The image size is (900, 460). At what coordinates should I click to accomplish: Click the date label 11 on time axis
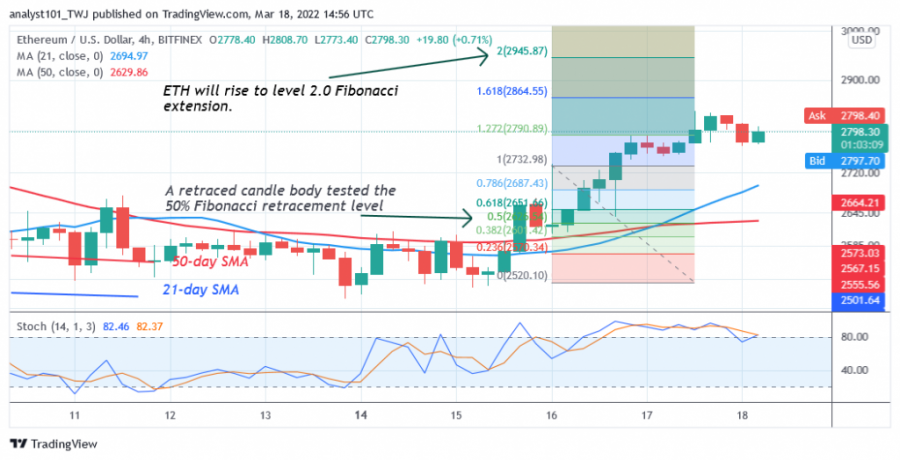pyautogui.click(x=74, y=415)
